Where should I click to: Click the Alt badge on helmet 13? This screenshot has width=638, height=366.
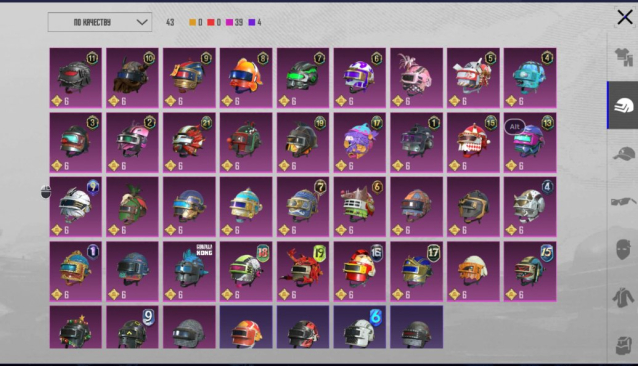coord(515,127)
